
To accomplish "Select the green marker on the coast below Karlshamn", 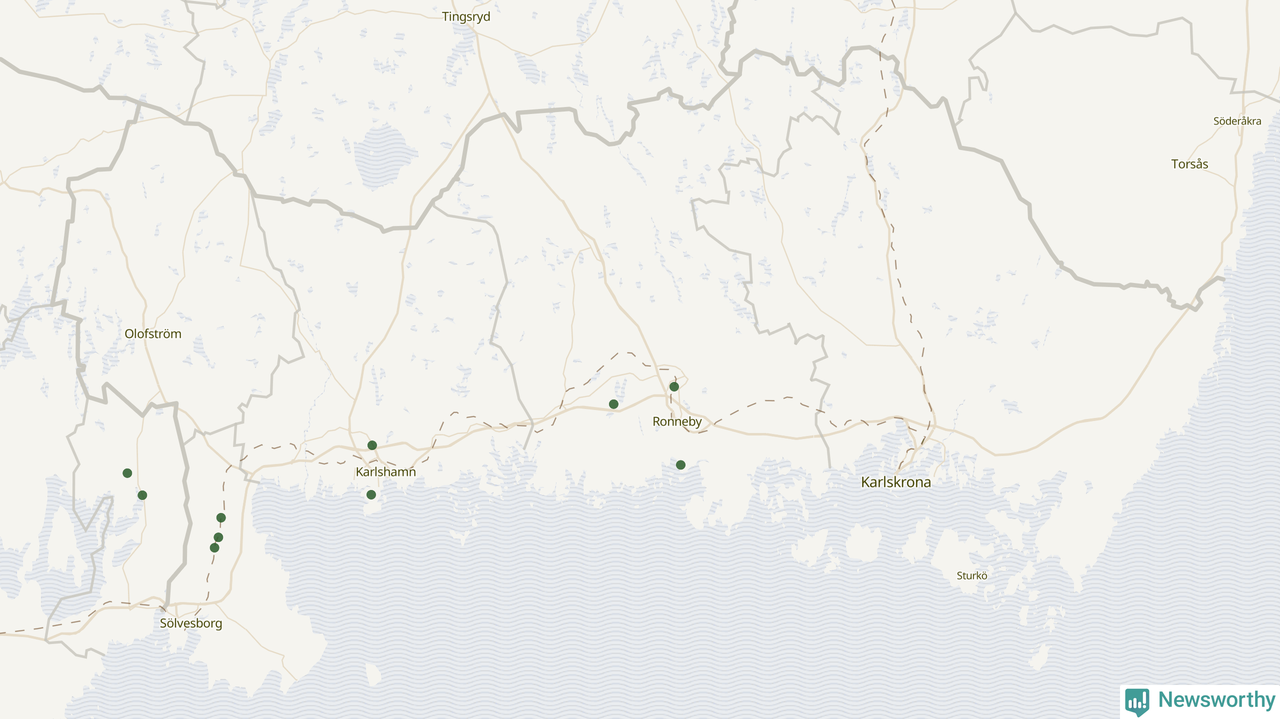I will (371, 495).
